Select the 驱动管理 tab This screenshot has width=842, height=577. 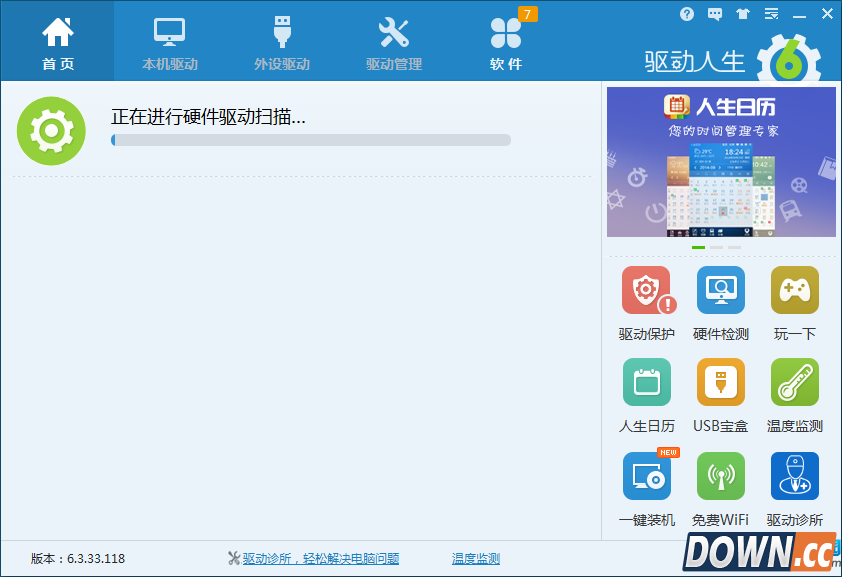tap(393, 42)
